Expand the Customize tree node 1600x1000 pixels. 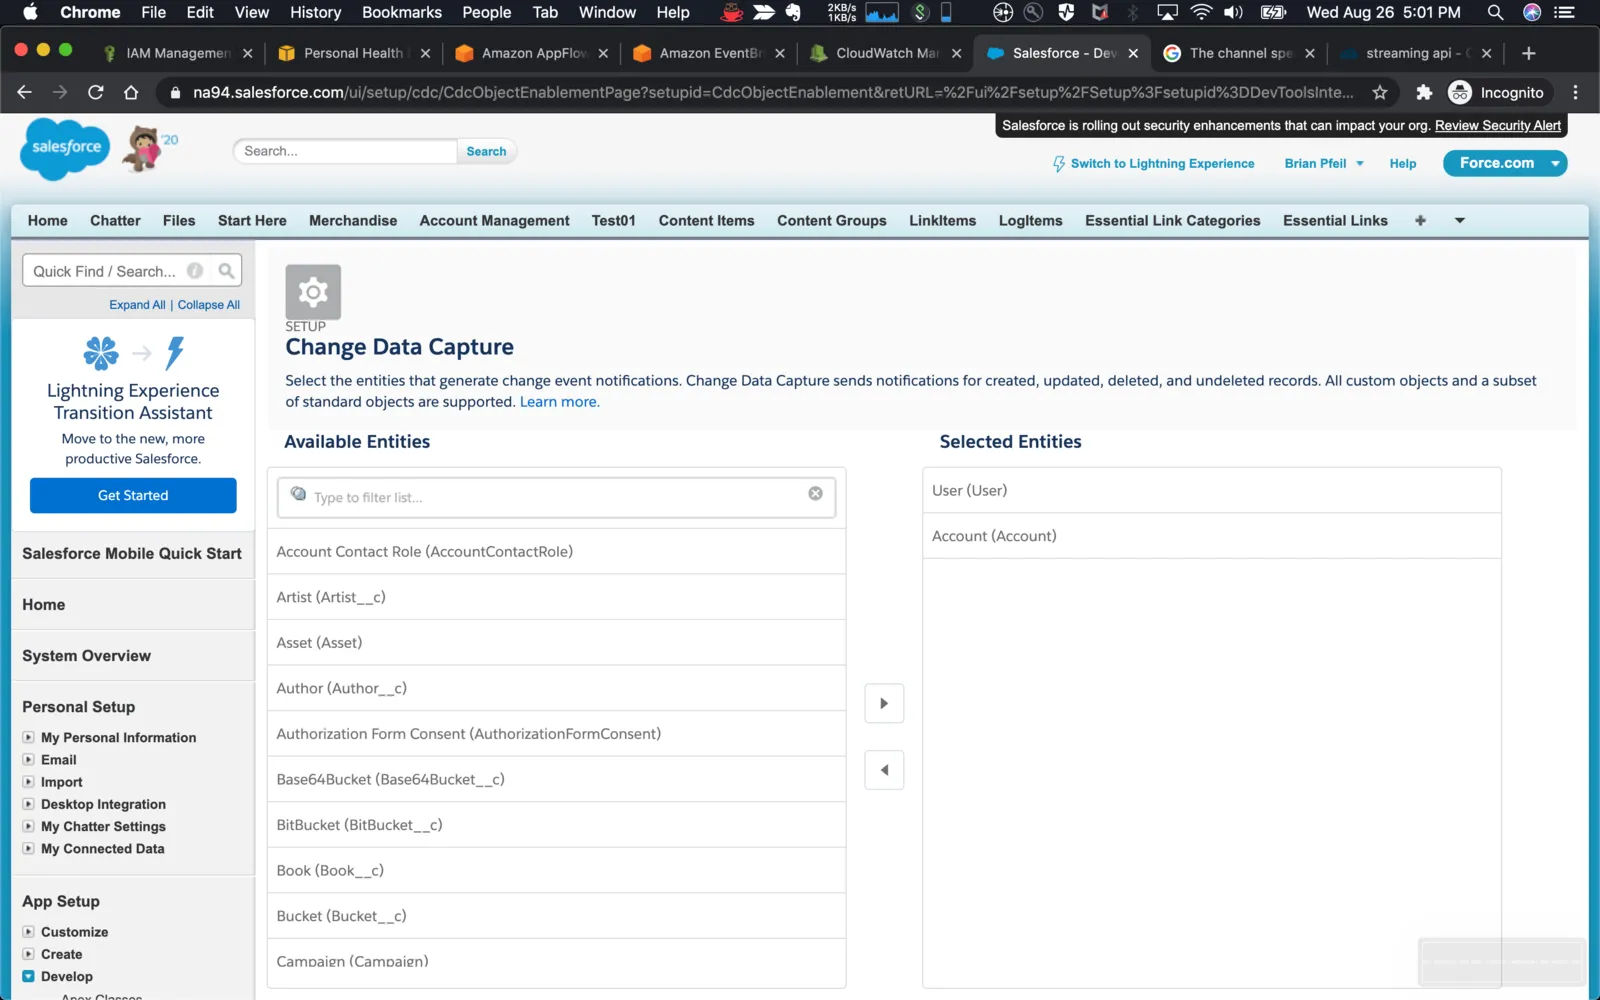click(x=28, y=931)
